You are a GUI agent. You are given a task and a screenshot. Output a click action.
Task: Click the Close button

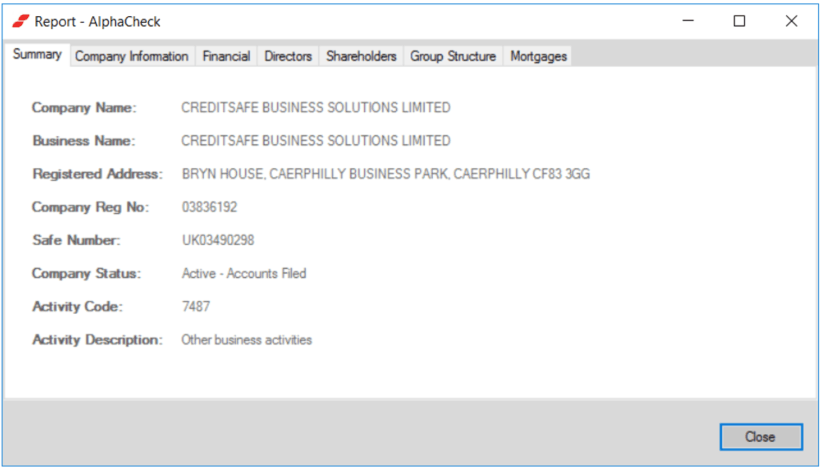tap(760, 437)
